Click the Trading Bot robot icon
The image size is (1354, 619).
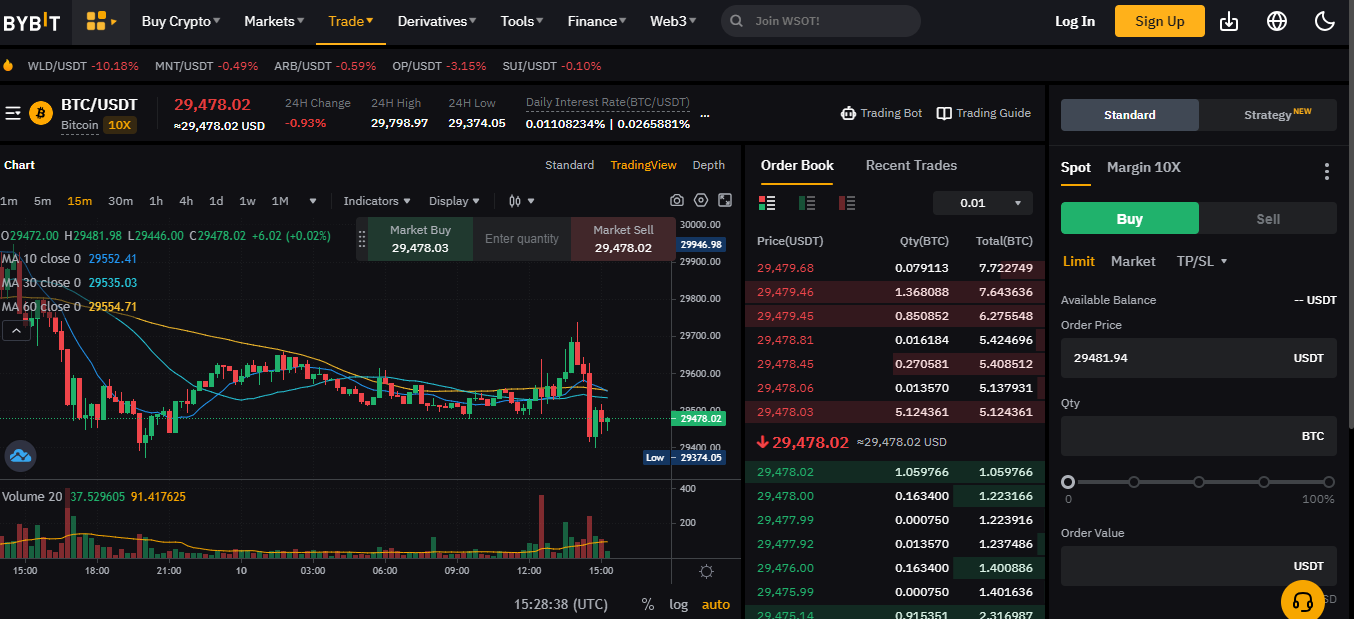click(x=848, y=113)
